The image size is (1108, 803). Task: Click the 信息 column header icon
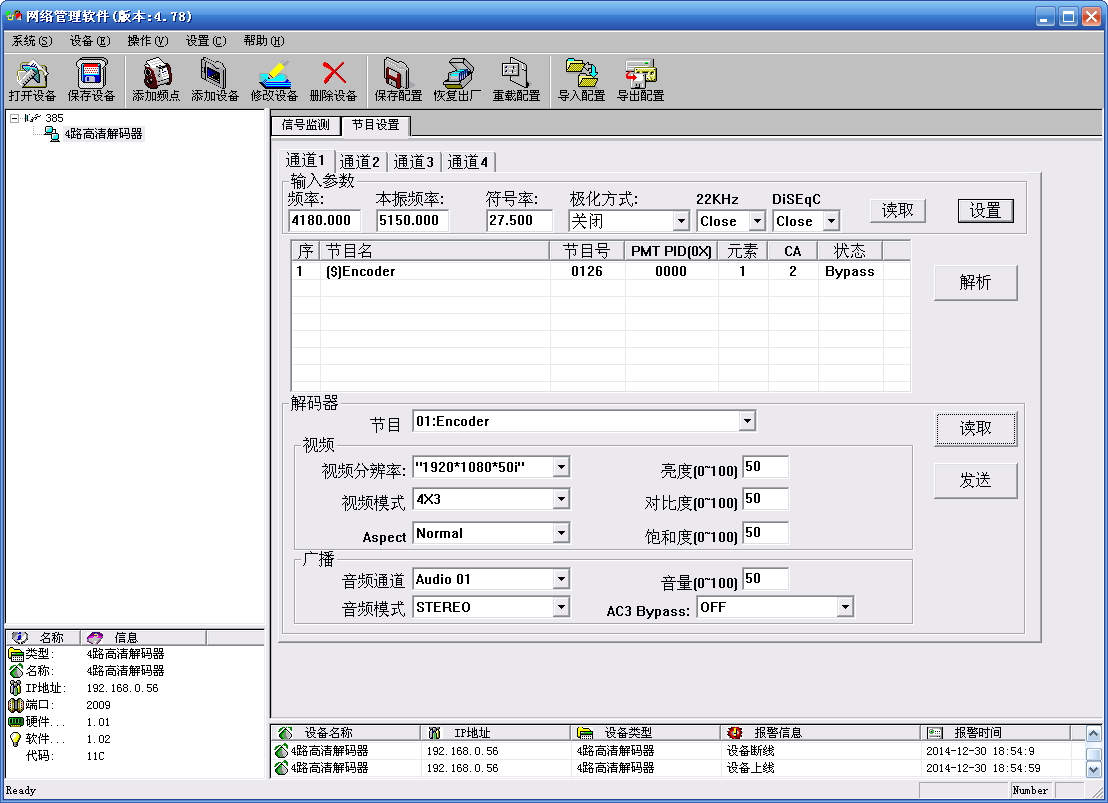click(95, 638)
